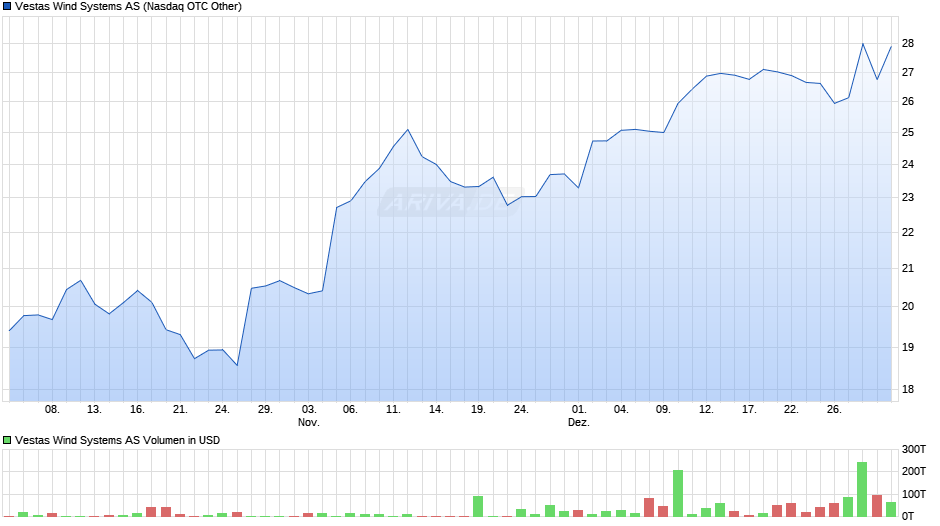
Task: Click the volume axis label 200T
Action: coord(914,471)
